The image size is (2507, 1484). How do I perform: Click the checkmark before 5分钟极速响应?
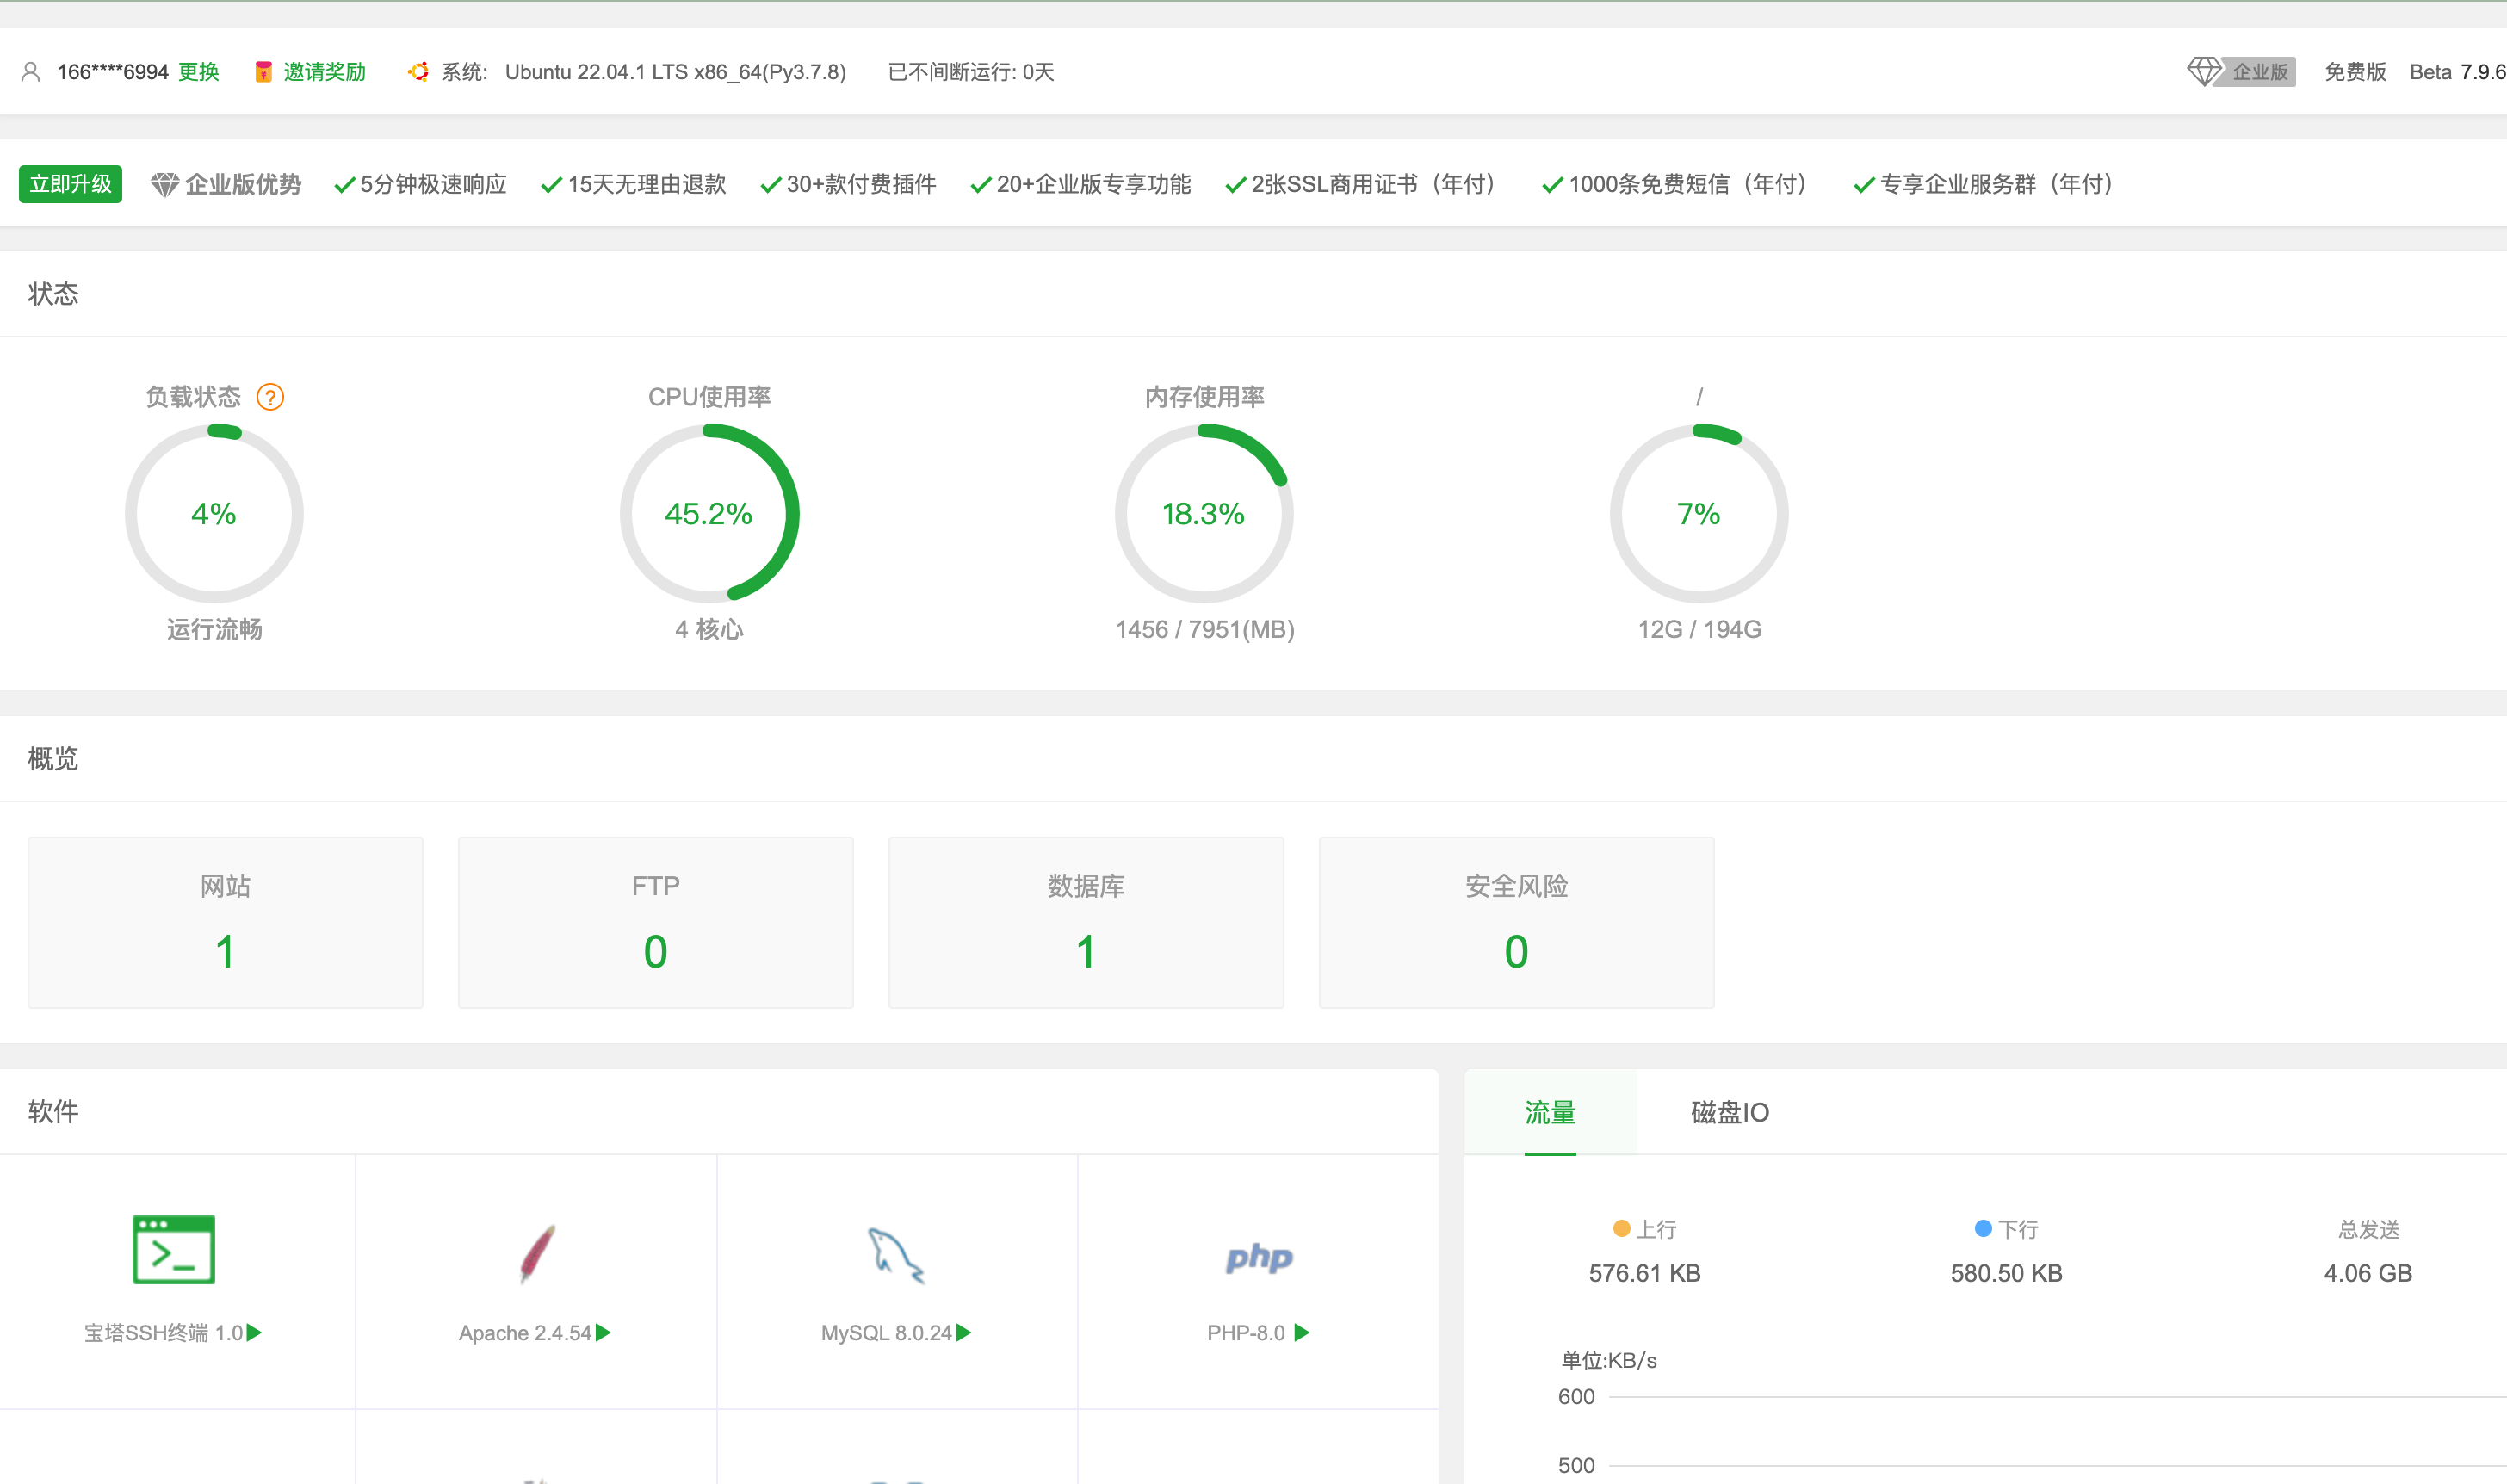point(345,185)
